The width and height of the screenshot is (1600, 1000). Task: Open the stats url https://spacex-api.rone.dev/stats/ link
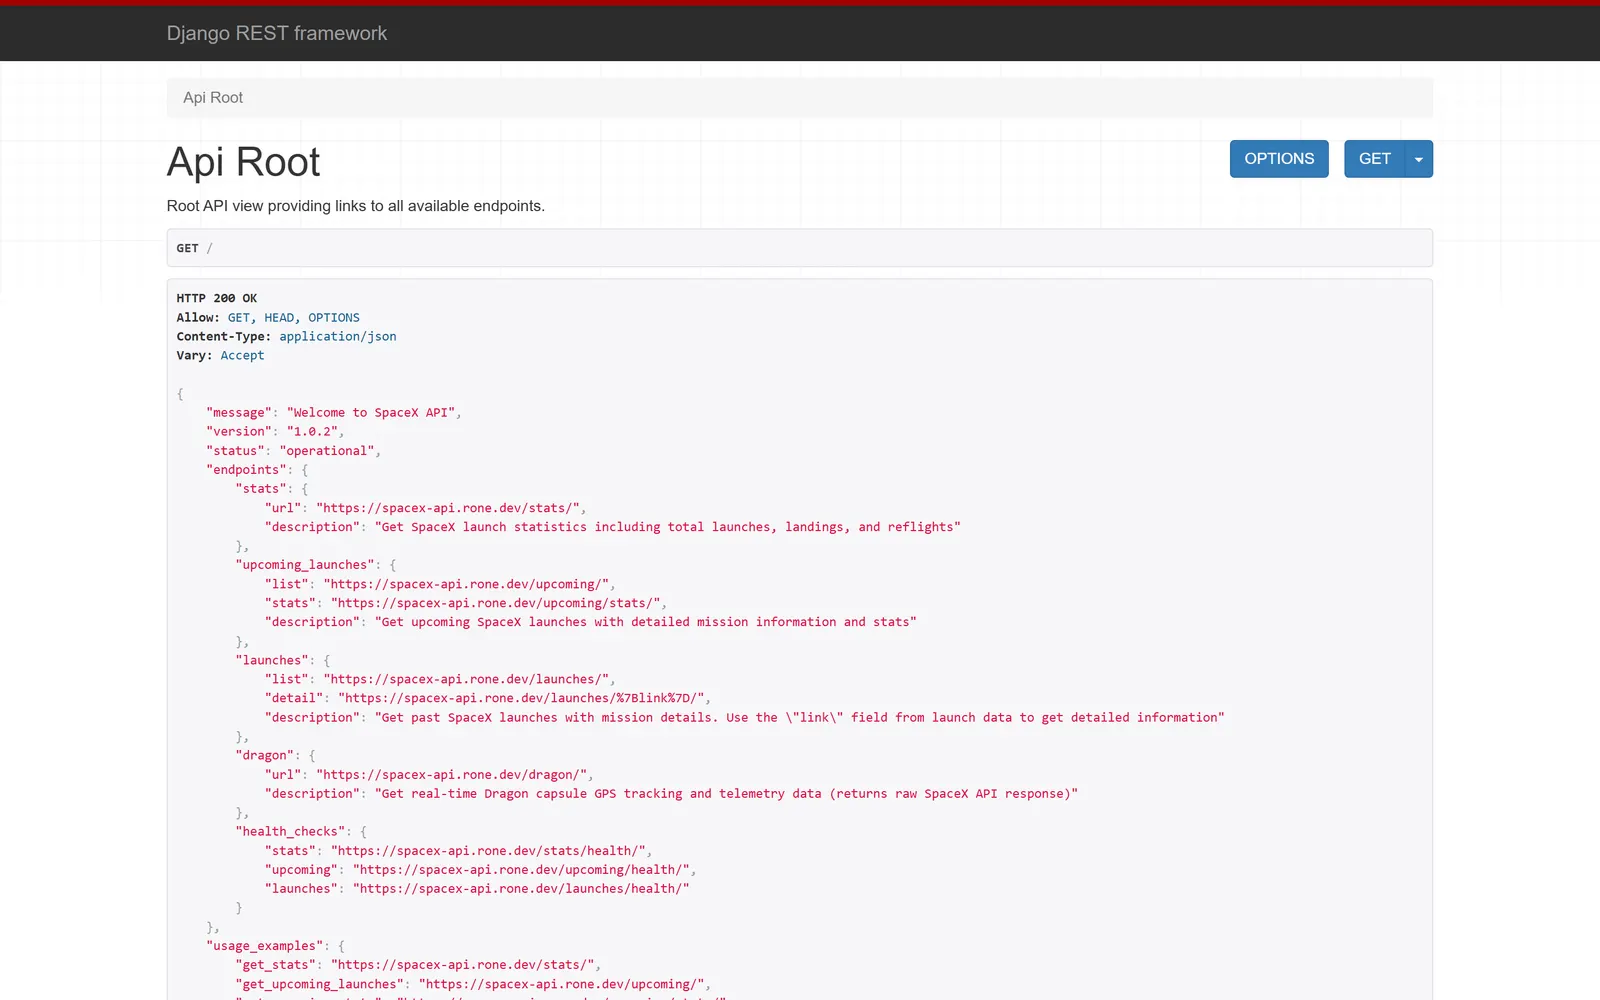pos(448,508)
